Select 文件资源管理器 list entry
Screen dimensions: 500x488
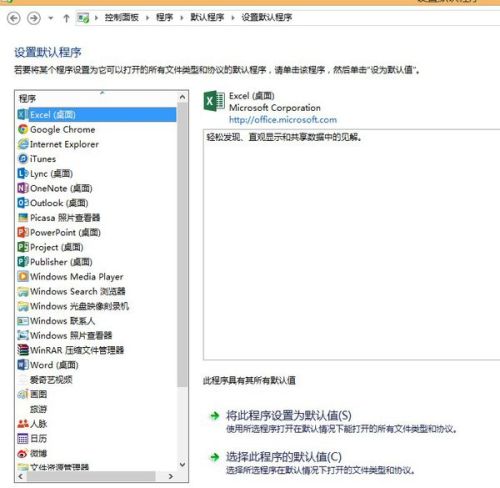point(59,467)
